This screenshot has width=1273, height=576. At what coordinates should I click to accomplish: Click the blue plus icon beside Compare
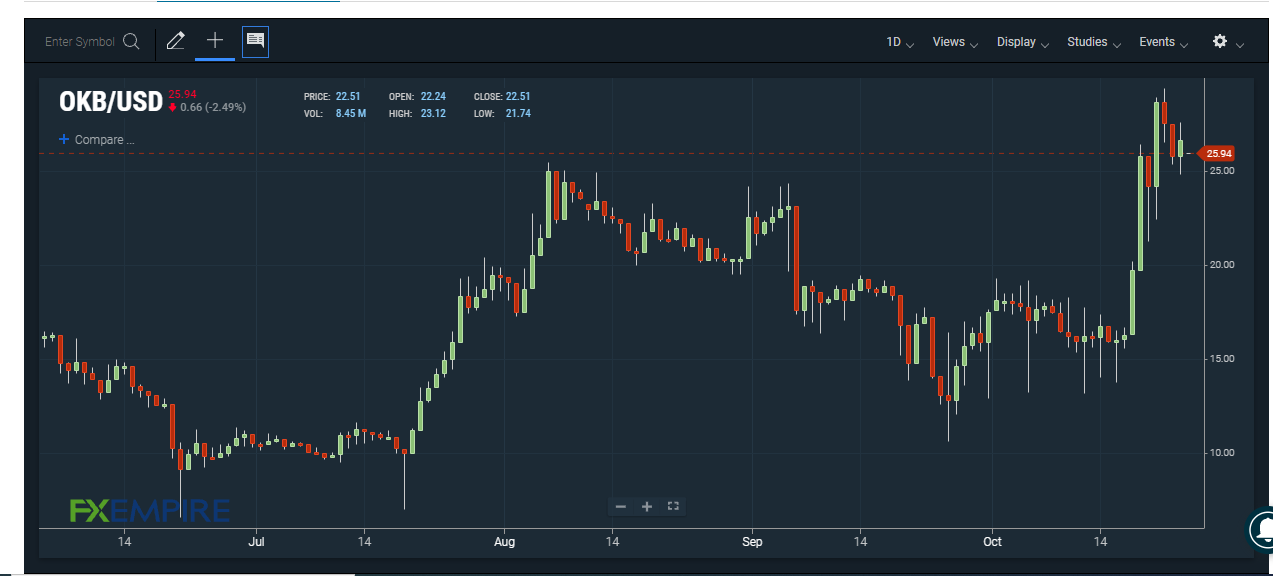coord(64,139)
